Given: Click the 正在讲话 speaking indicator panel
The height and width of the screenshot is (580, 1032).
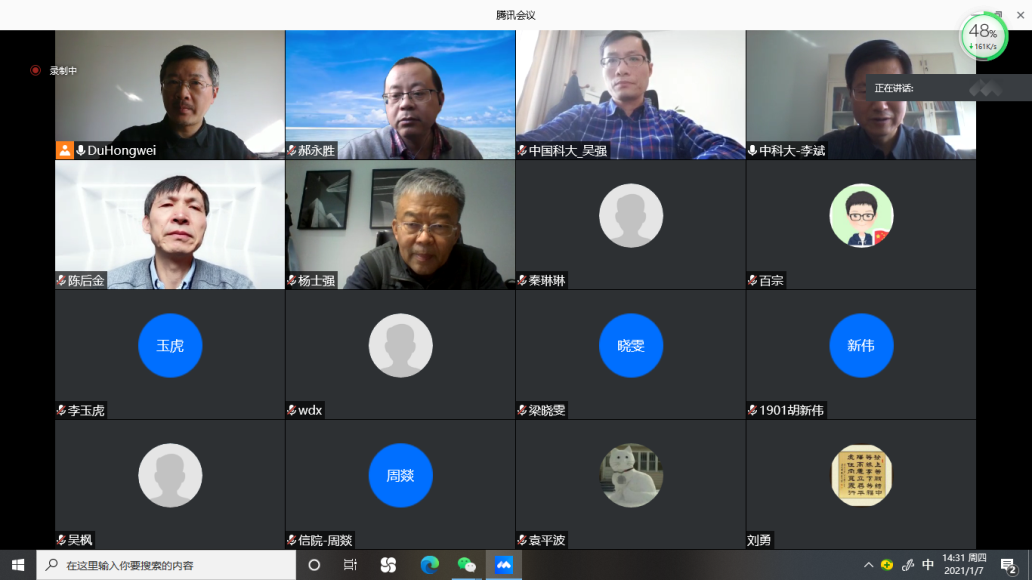Looking at the screenshot, I should (x=920, y=88).
